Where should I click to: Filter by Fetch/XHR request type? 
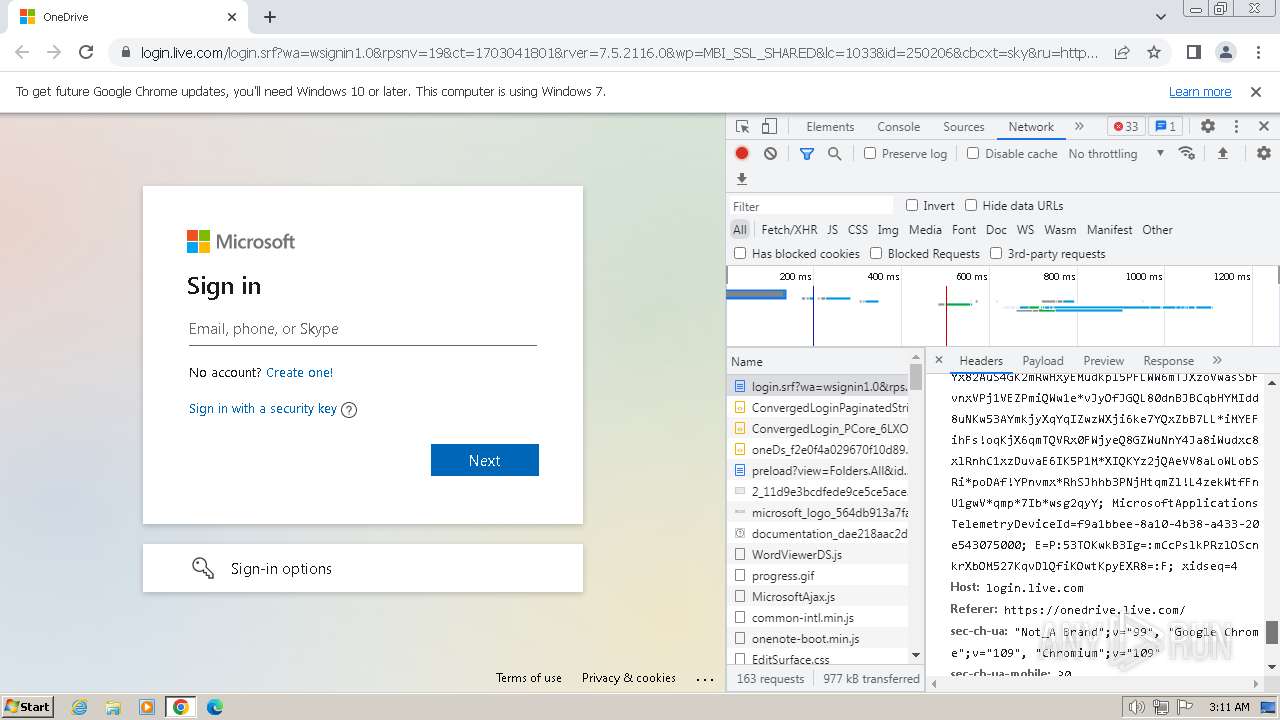tap(789, 229)
